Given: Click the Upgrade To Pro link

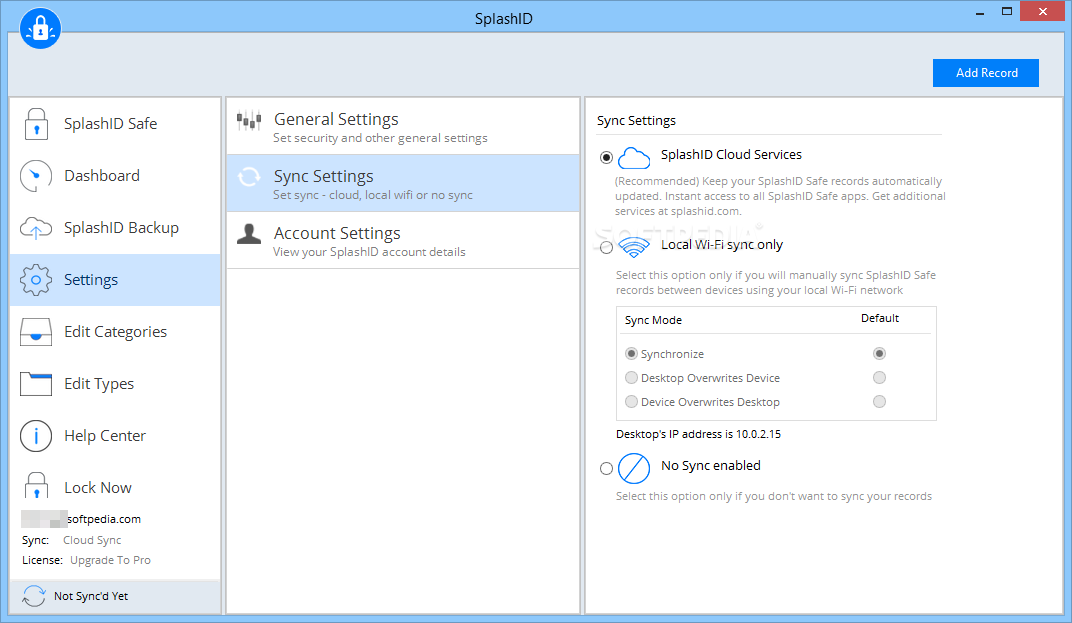Looking at the screenshot, I should click(110, 560).
